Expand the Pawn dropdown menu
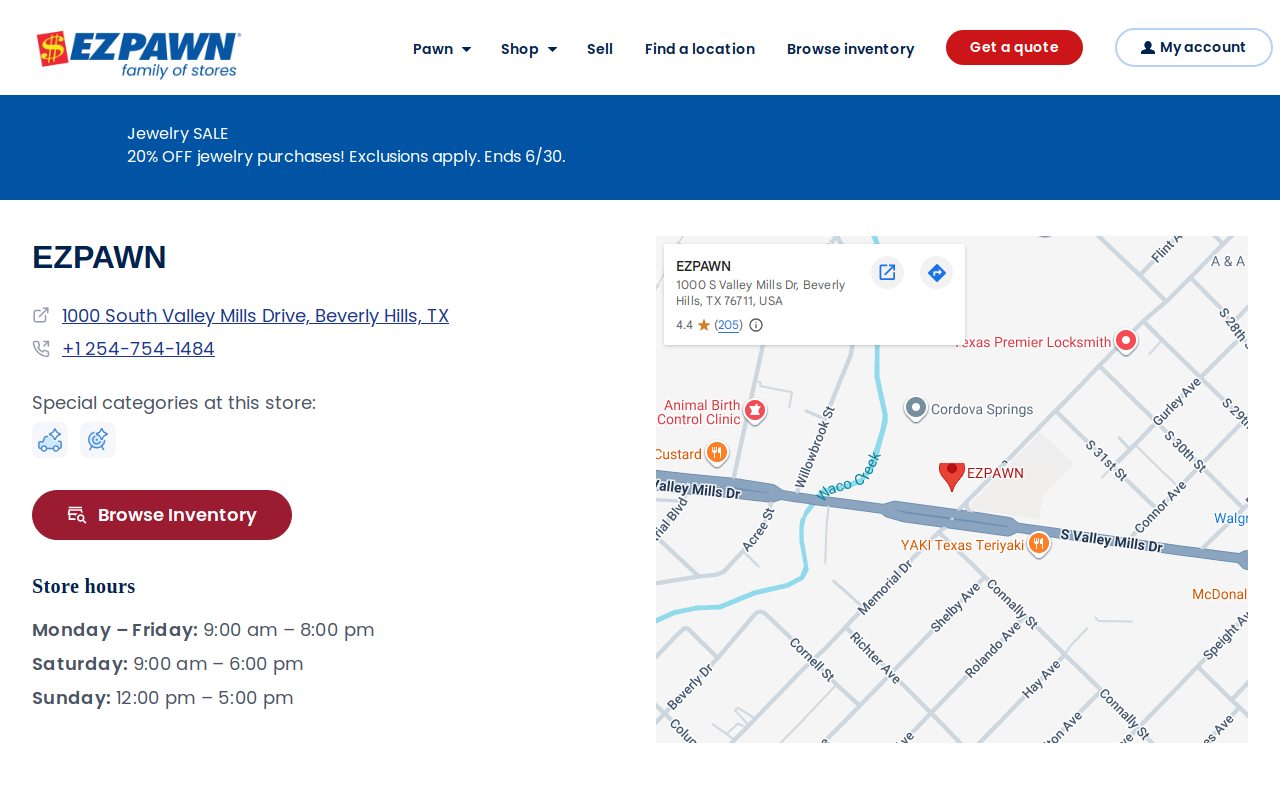 (x=442, y=49)
